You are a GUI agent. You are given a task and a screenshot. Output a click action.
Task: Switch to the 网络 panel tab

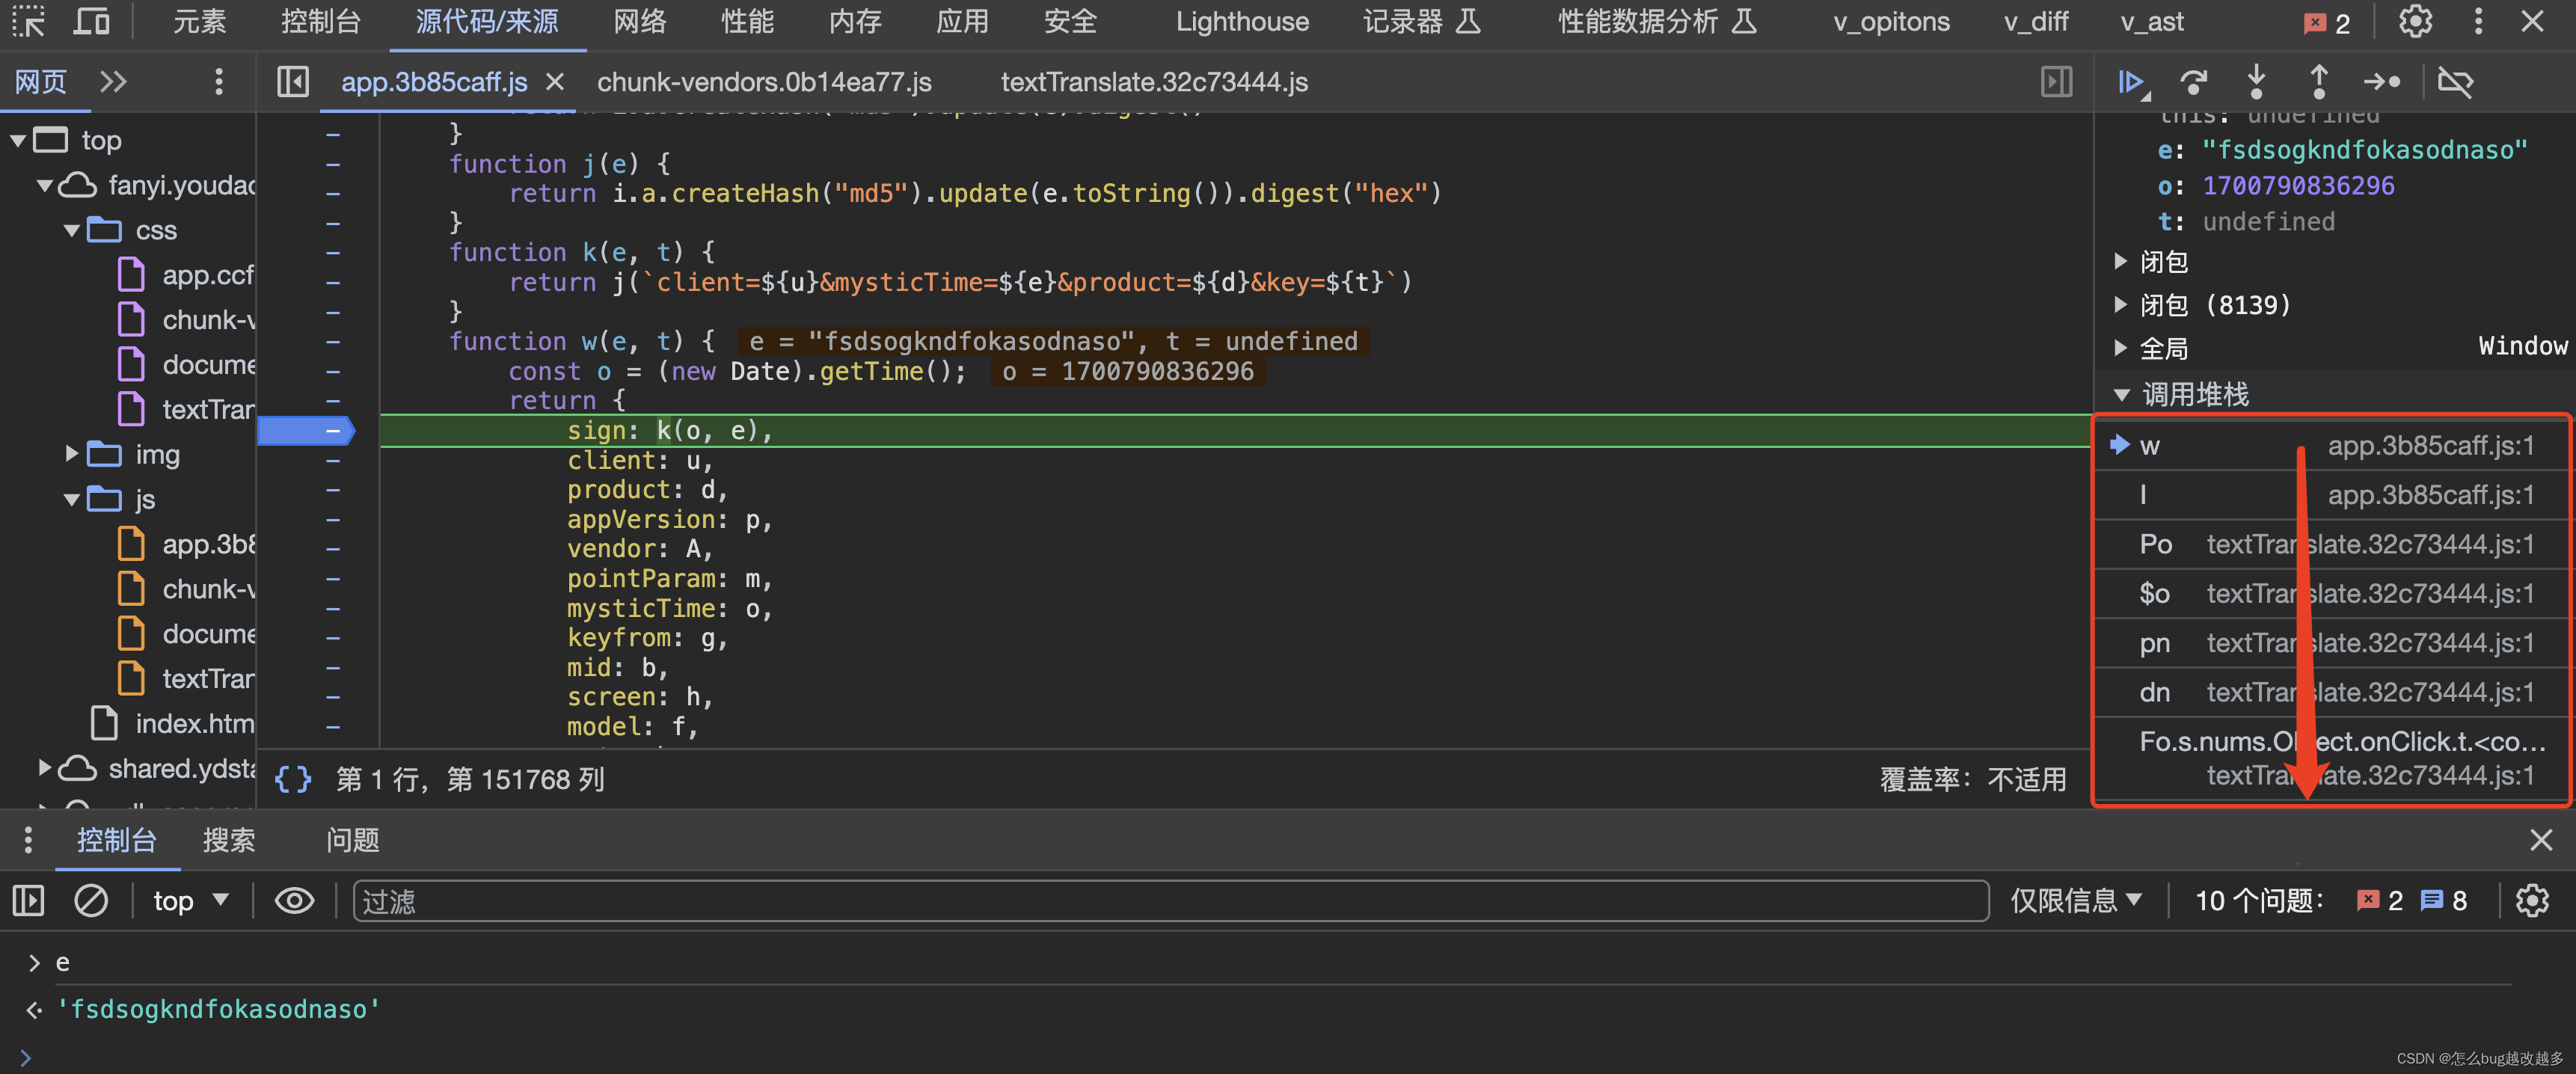pos(640,22)
